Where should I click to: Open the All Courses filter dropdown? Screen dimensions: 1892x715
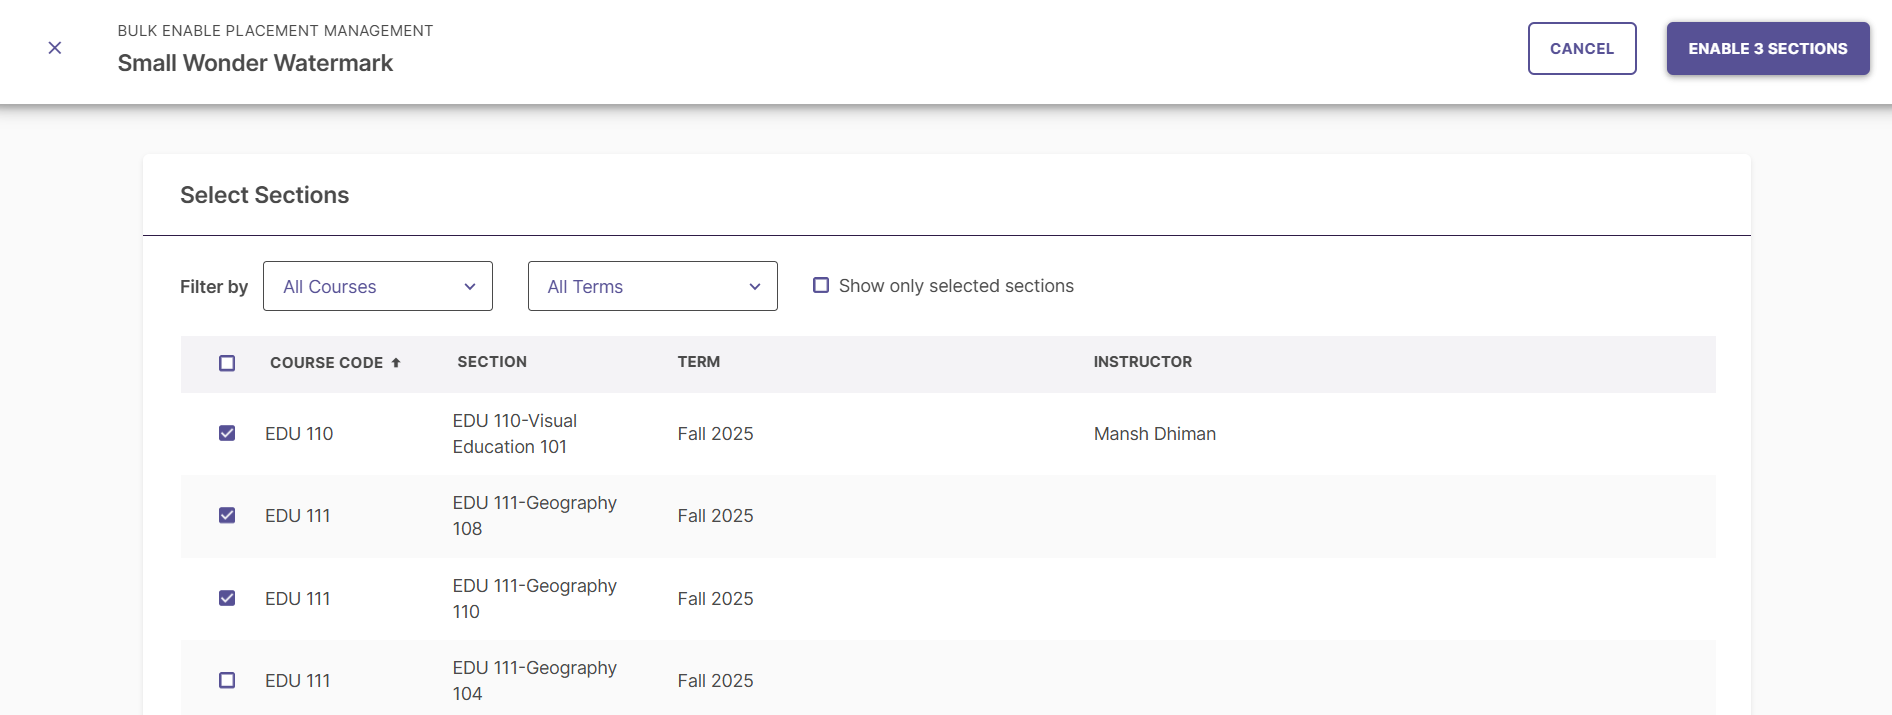tap(378, 286)
